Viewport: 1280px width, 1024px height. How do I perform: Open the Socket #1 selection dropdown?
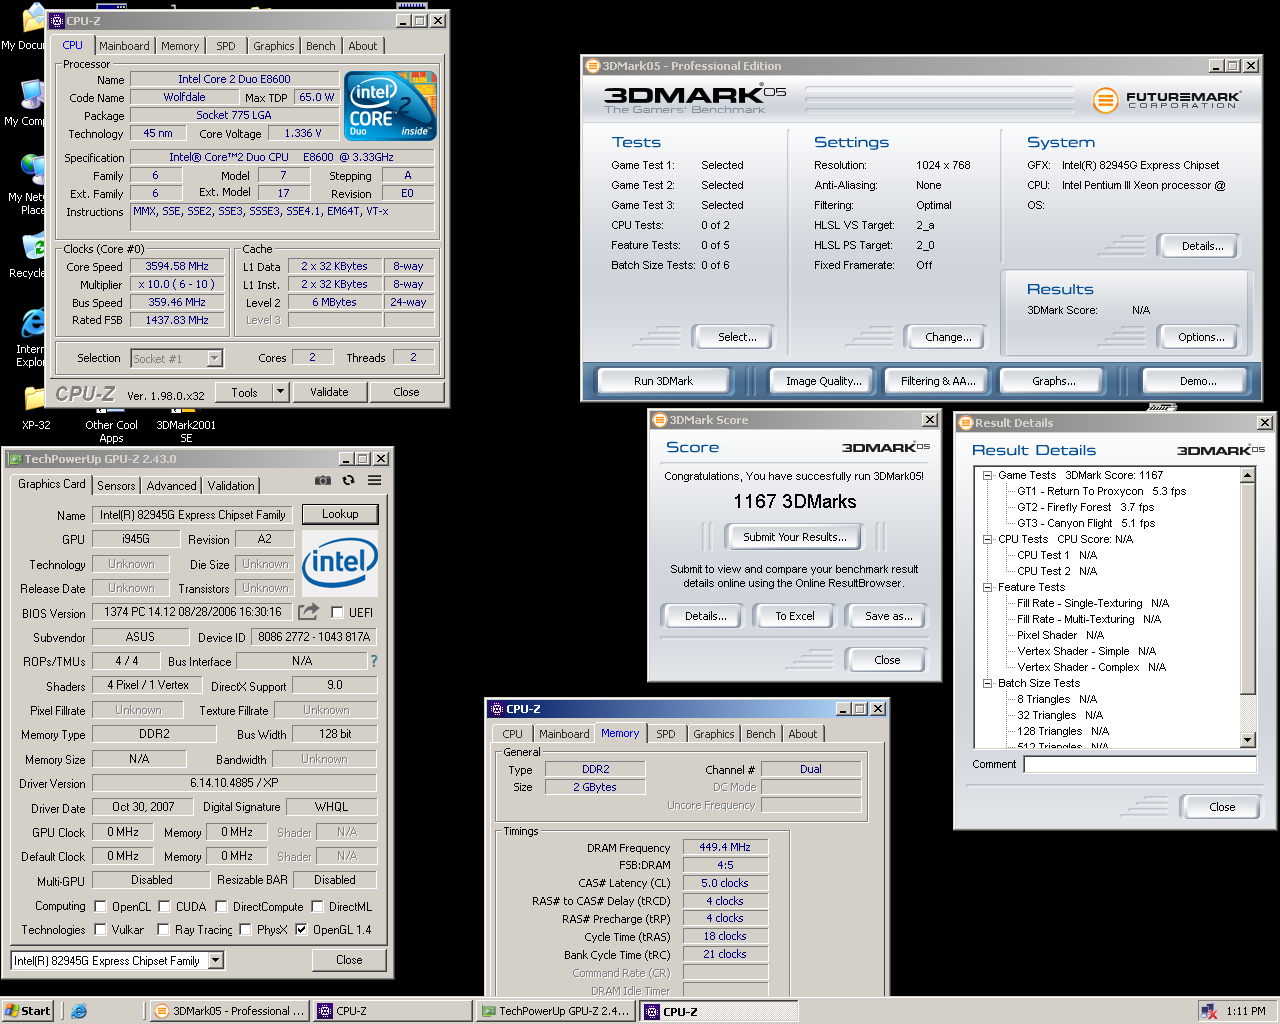pos(214,358)
